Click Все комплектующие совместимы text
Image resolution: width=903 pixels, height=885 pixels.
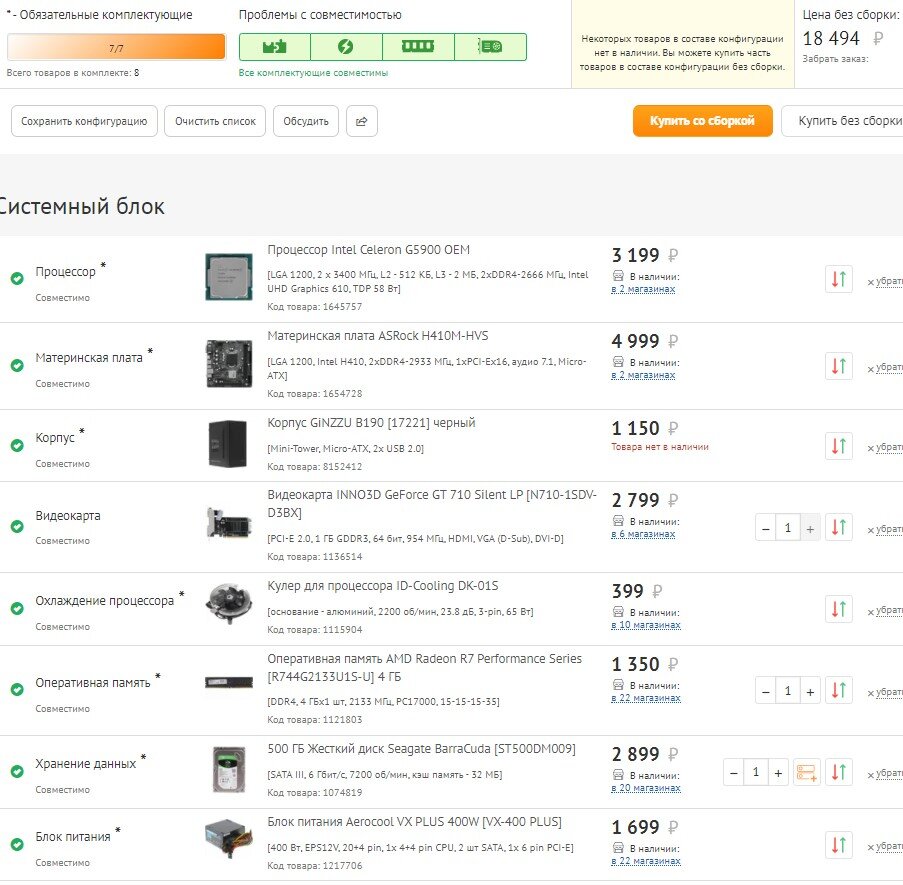313,73
